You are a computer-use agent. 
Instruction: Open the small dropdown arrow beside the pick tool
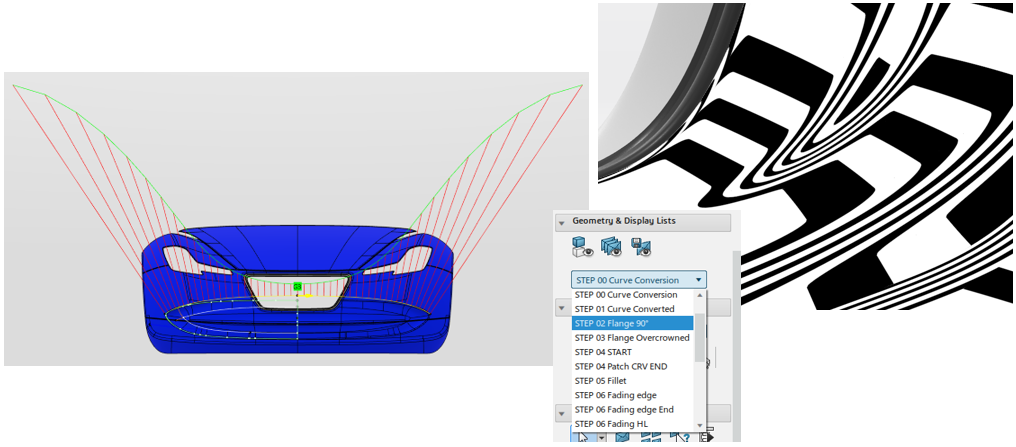click(600, 436)
